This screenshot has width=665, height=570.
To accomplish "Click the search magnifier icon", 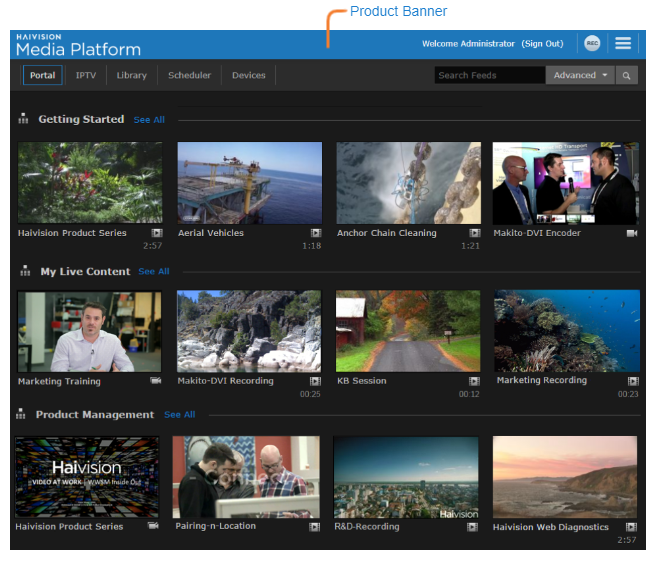I will pyautogui.click(x=627, y=75).
